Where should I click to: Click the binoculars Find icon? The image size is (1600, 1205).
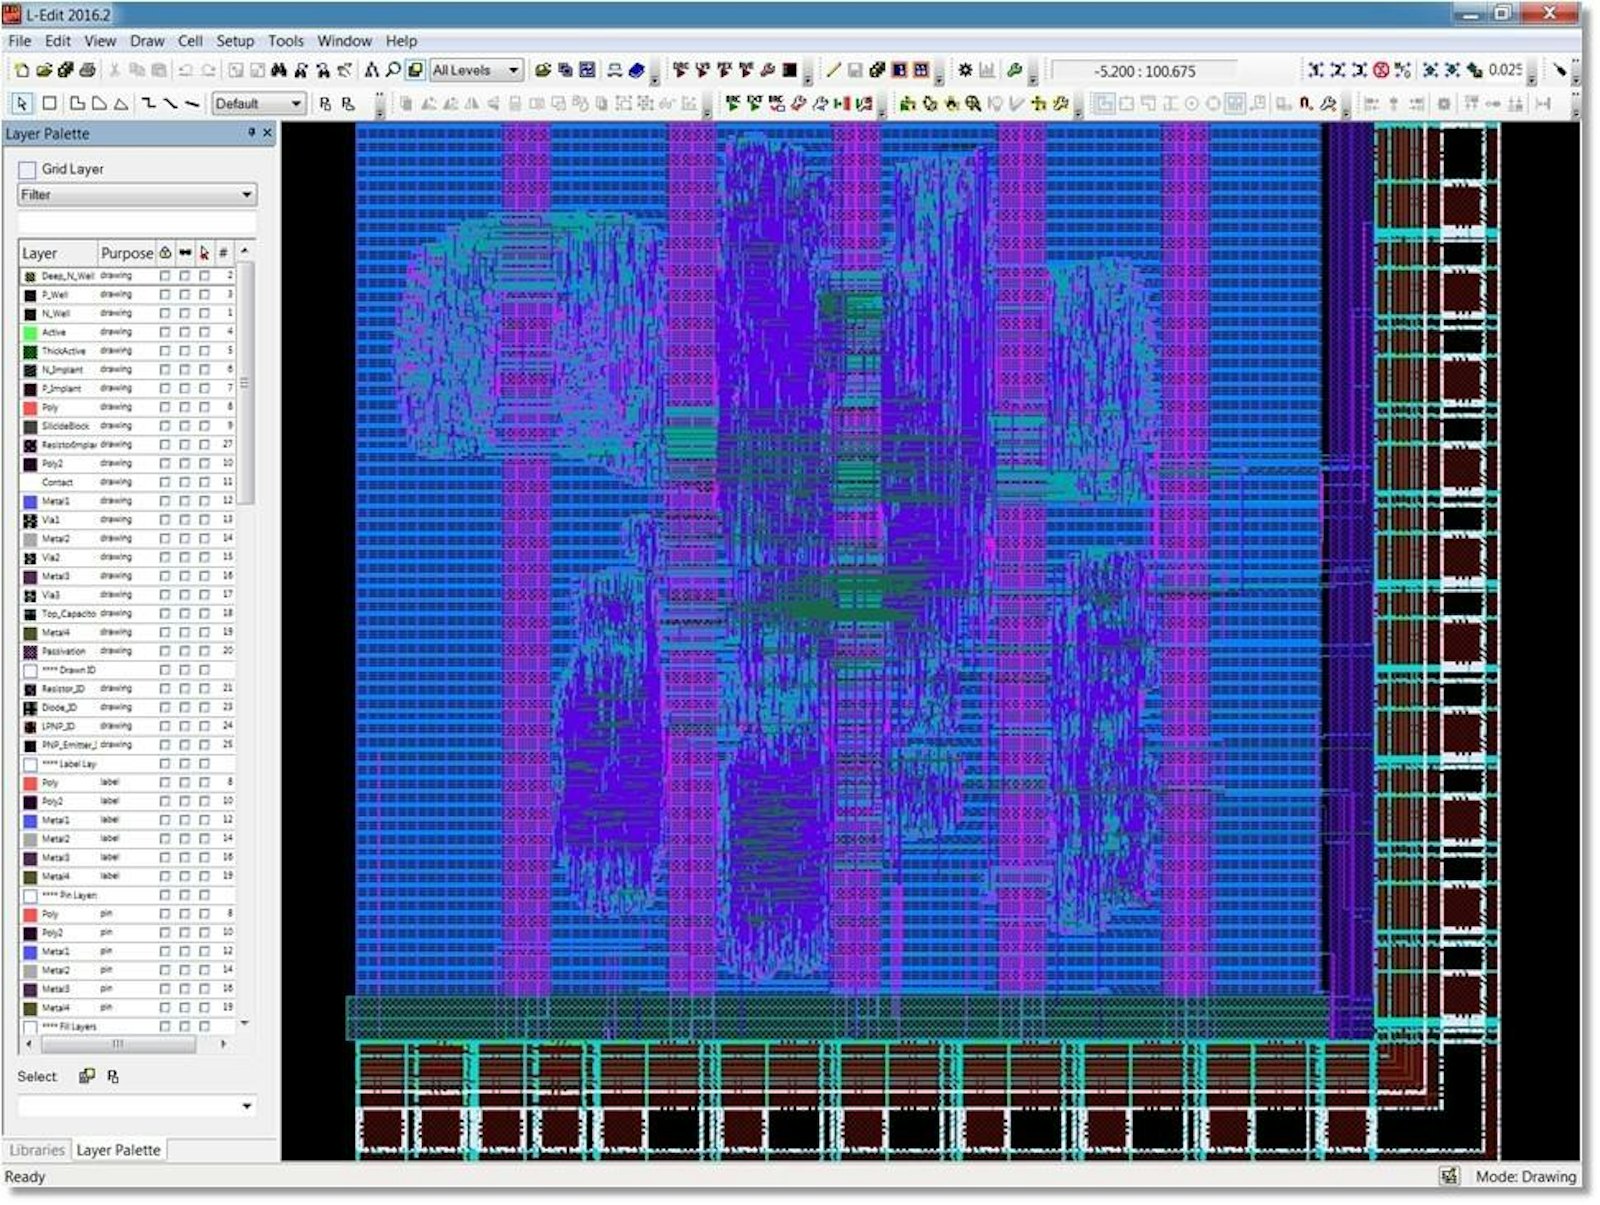279,70
